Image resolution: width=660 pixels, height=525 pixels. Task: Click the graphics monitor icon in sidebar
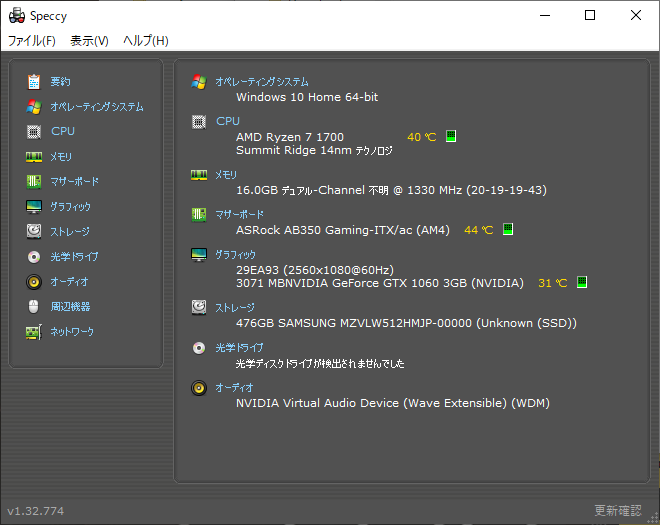pos(34,207)
